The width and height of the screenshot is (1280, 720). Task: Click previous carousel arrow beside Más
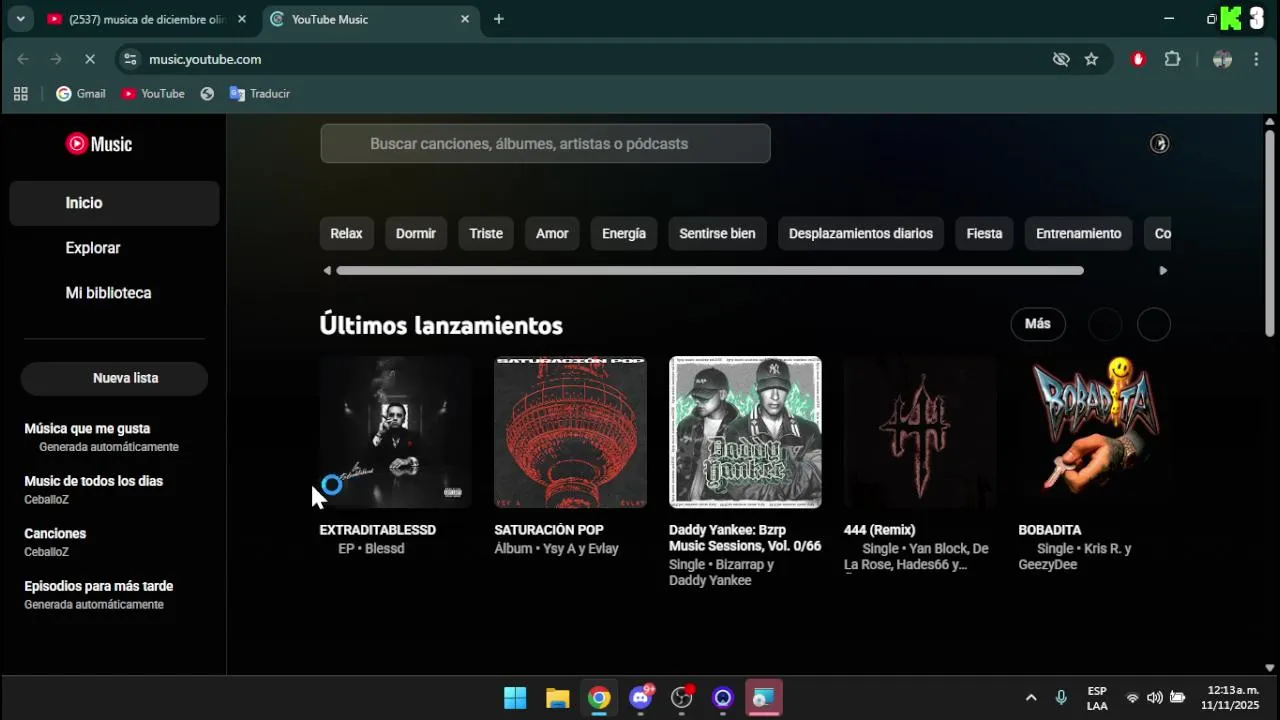(1105, 324)
